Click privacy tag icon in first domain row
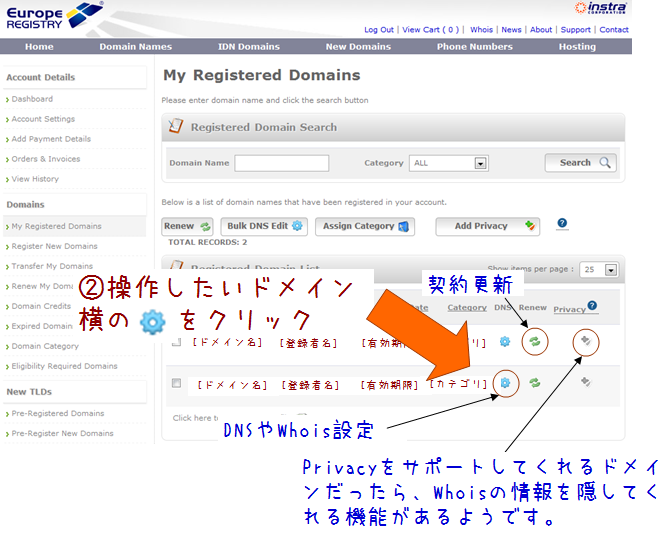666x533 pixels. click(x=586, y=341)
